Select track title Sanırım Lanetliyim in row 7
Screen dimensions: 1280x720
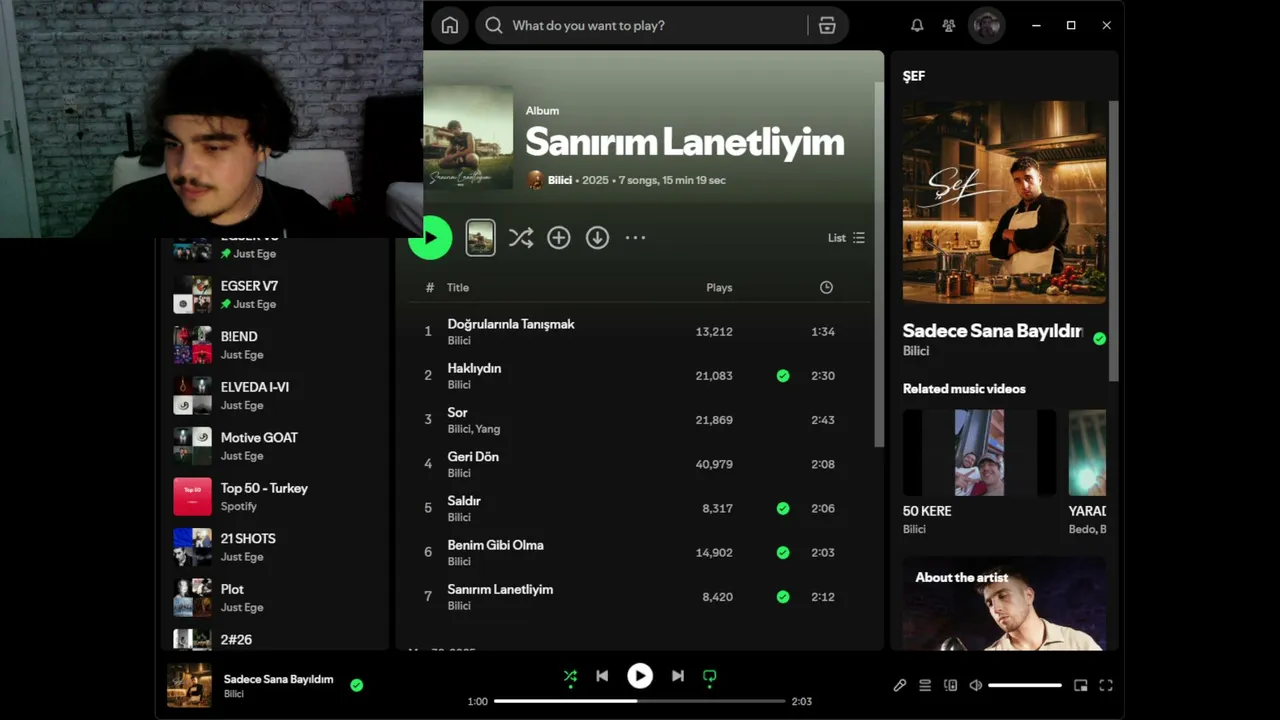coord(500,590)
